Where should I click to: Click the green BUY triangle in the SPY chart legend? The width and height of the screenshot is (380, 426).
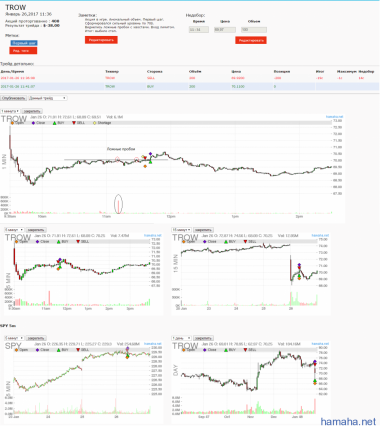click(59, 350)
